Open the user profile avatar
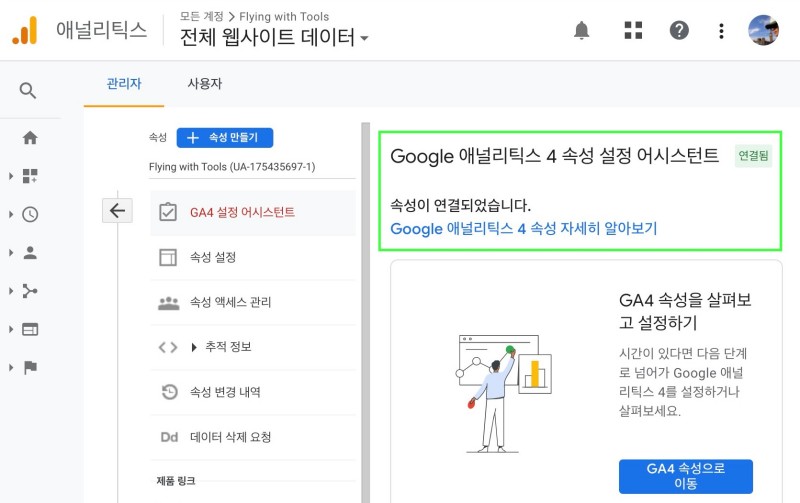Image resolution: width=800 pixels, height=503 pixels. [x=763, y=30]
